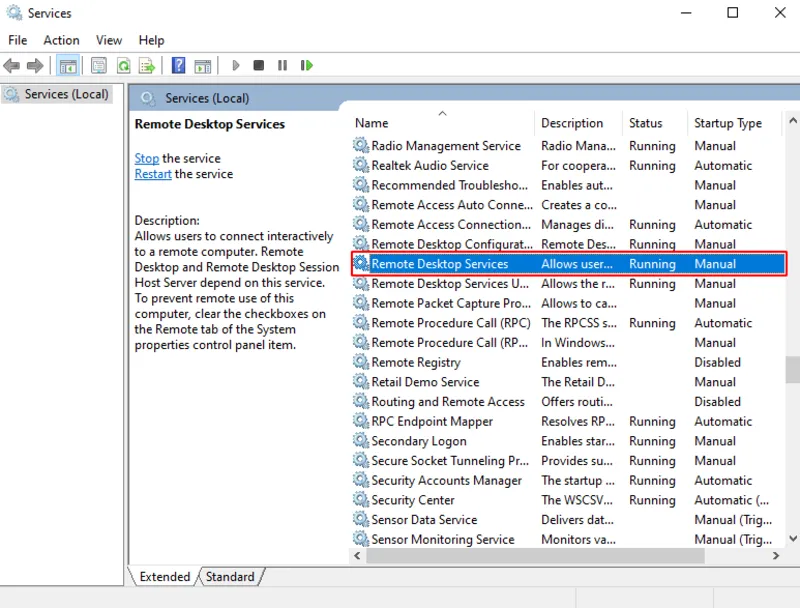The image size is (800, 608).
Task: Click the Export List toolbar icon
Action: tap(146, 65)
